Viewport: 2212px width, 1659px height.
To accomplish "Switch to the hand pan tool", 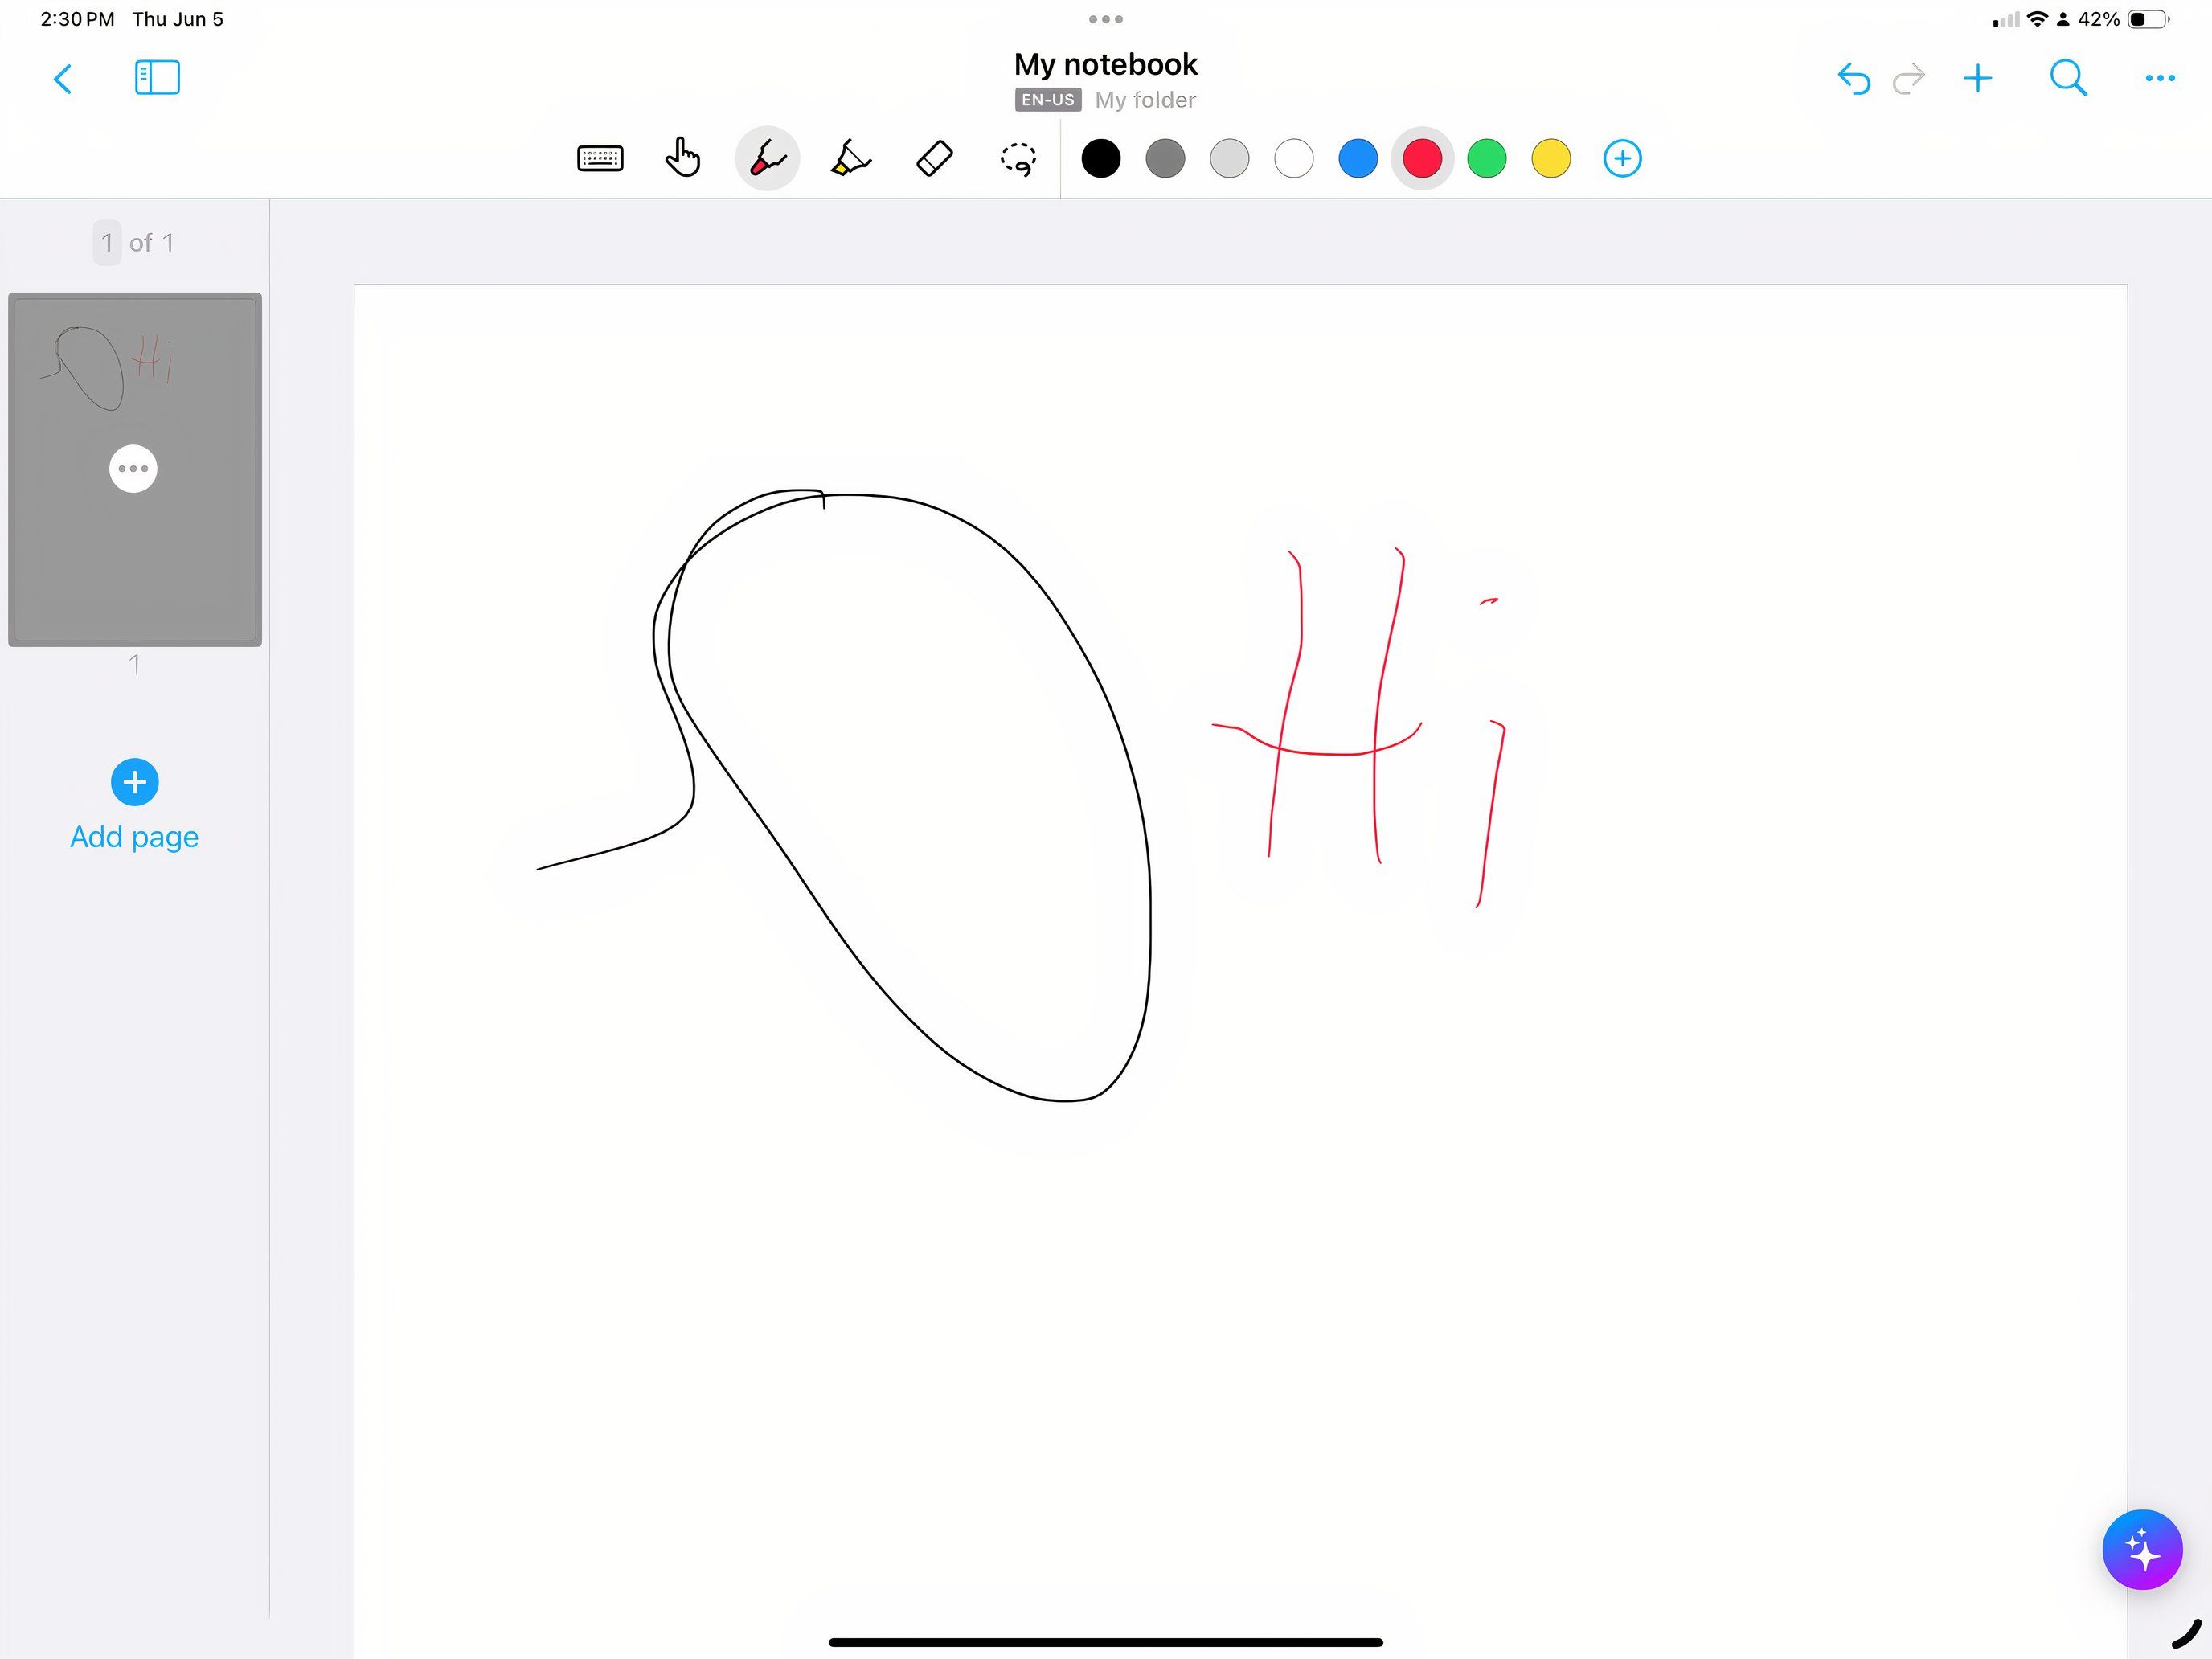I will 683,158.
